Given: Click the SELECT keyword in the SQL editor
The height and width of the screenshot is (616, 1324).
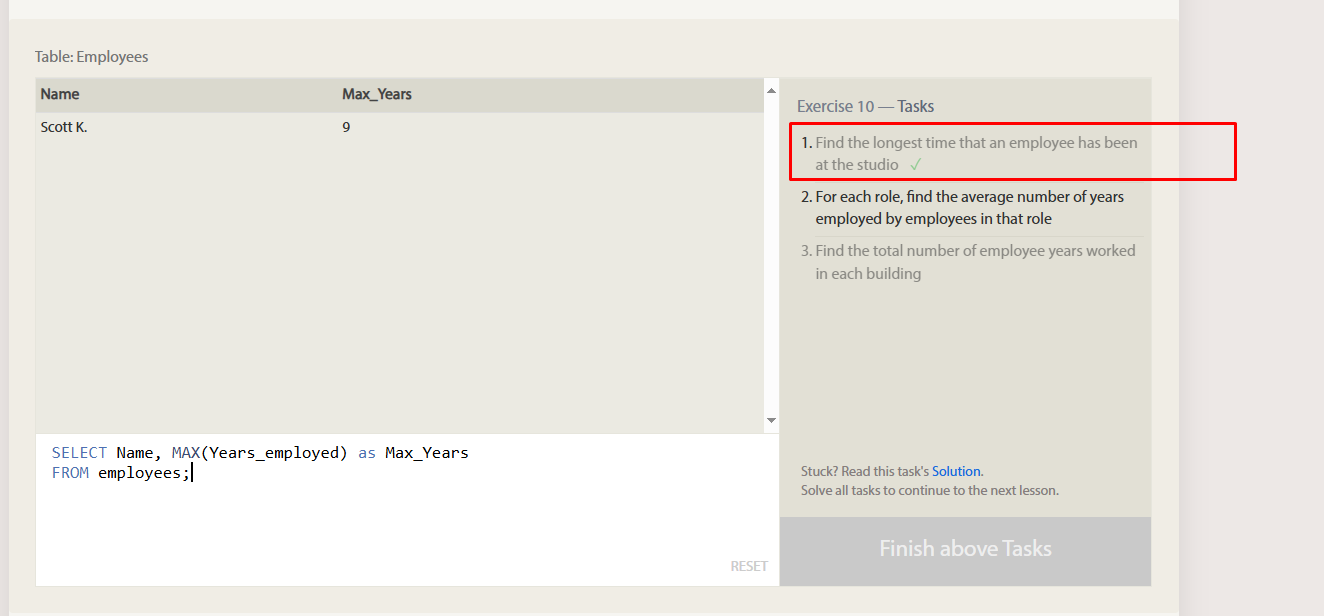Looking at the screenshot, I should point(79,453).
